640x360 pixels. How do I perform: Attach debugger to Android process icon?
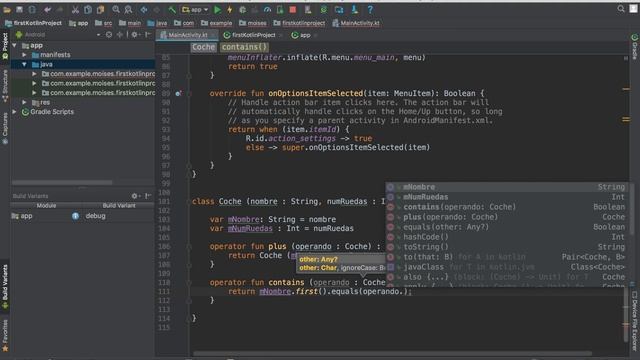click(280, 9)
